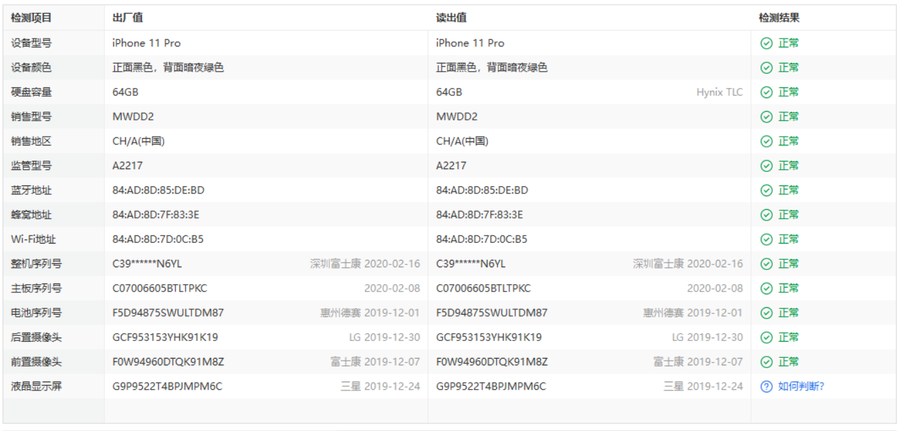Select the 主板序列号 row label

[36, 288]
